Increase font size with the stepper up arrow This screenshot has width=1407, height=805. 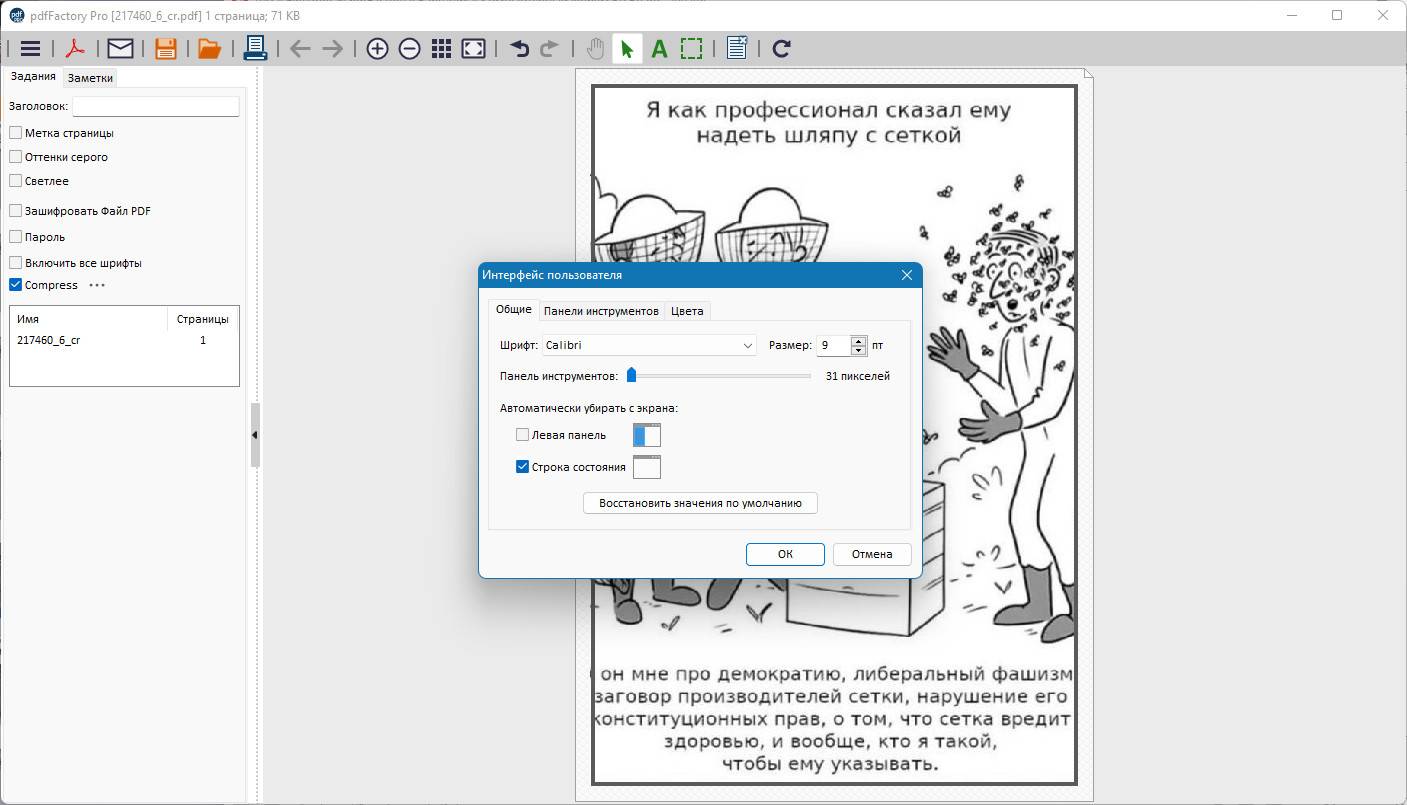[858, 341]
